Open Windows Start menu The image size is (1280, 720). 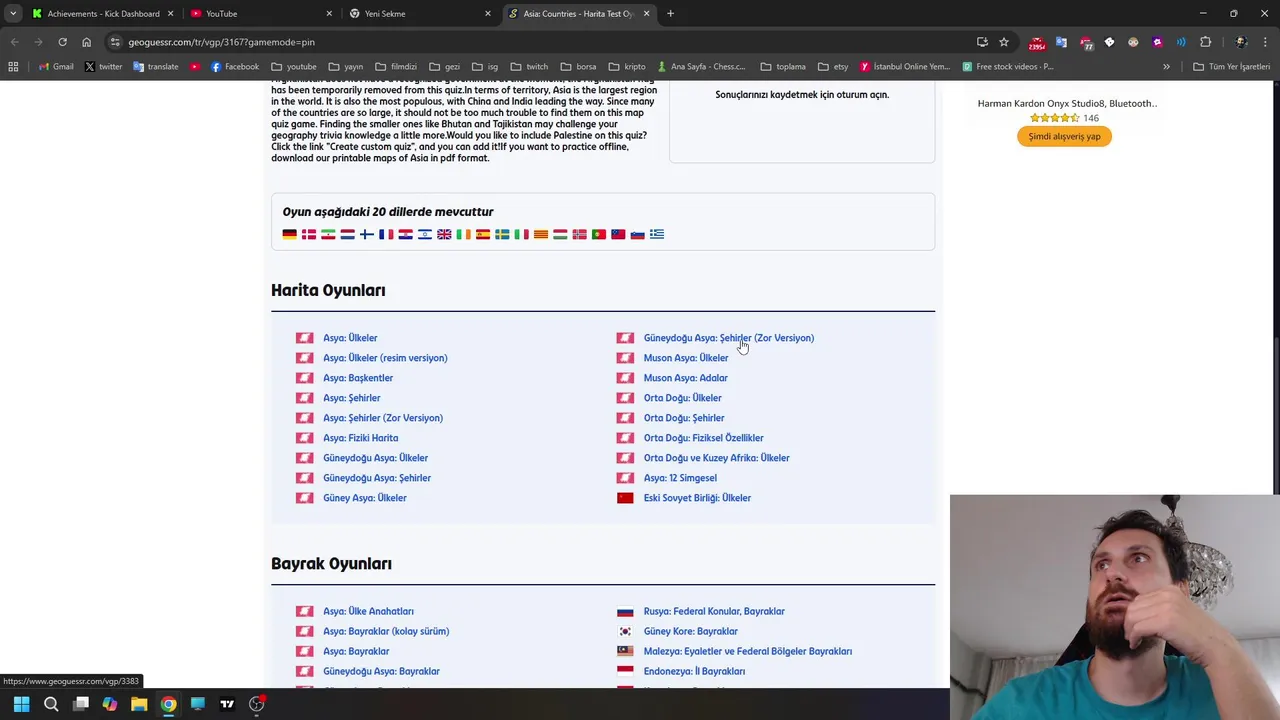21,704
